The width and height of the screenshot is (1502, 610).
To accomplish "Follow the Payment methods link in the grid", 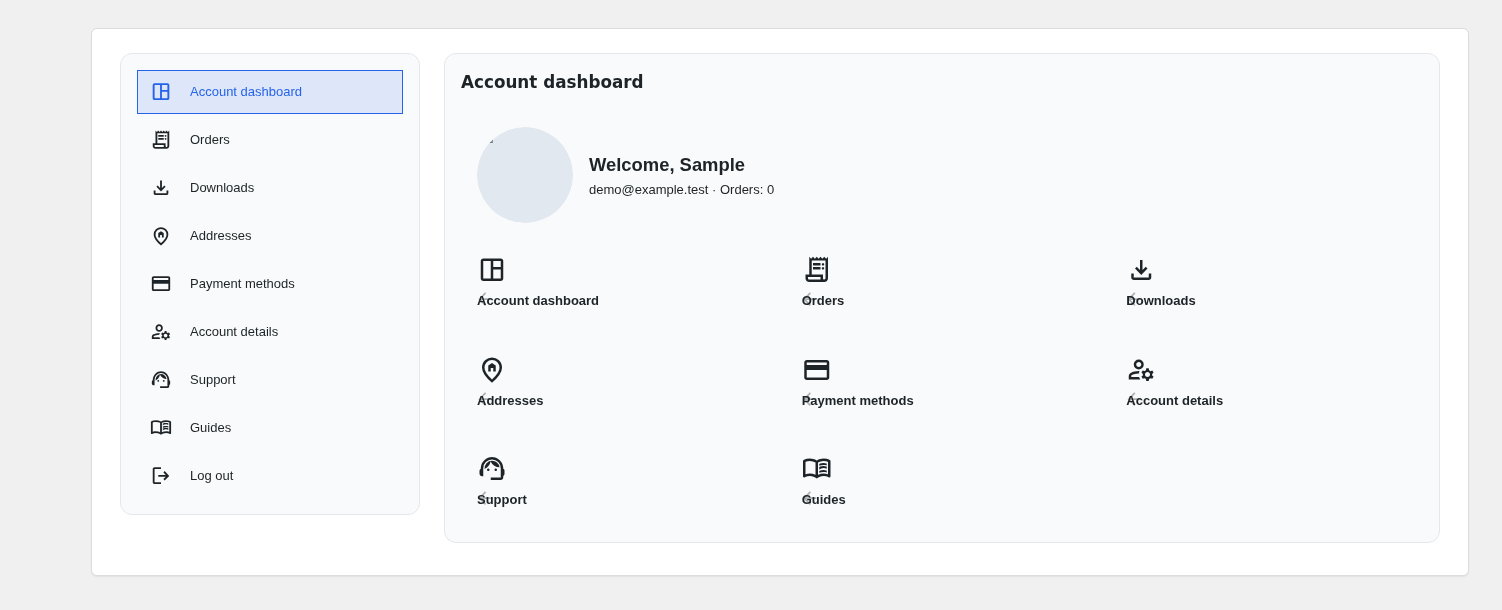I will [858, 401].
